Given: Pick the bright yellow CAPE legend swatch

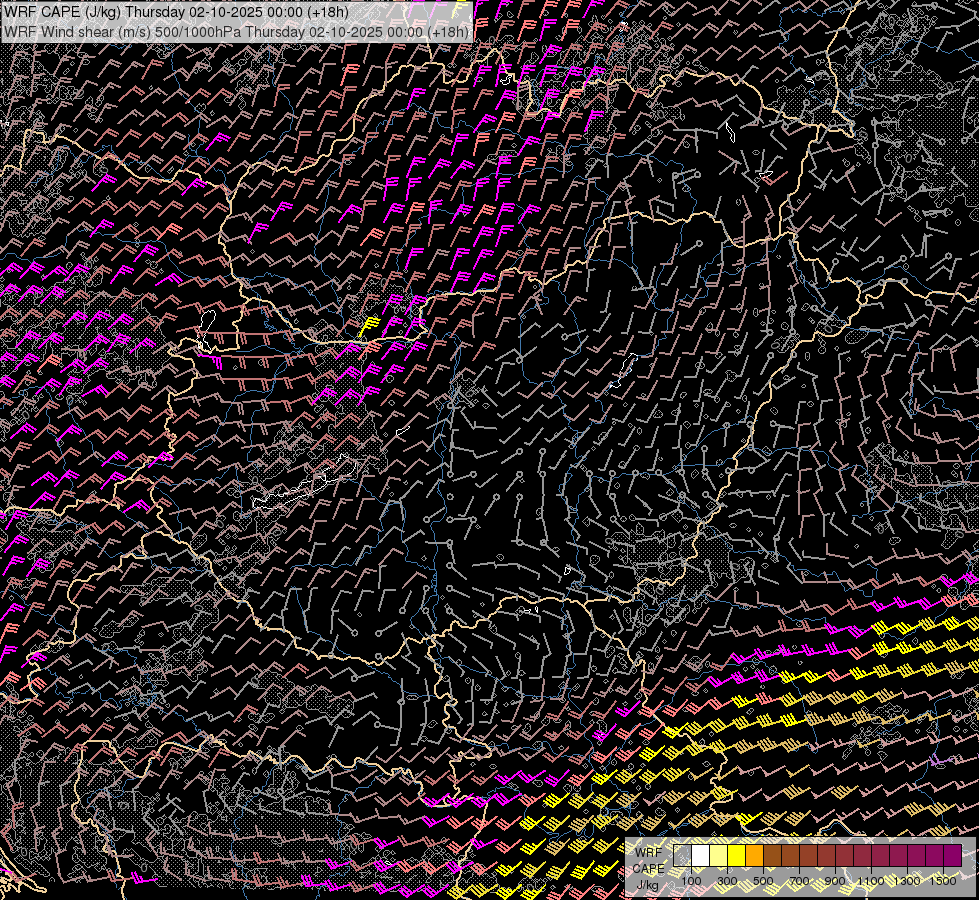Looking at the screenshot, I should (x=736, y=855).
